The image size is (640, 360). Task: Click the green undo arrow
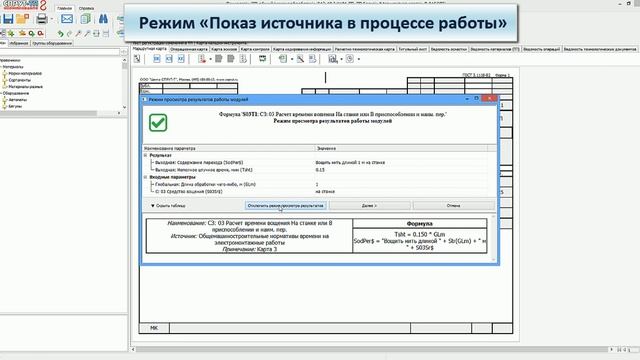pyautogui.click(x=60, y=33)
